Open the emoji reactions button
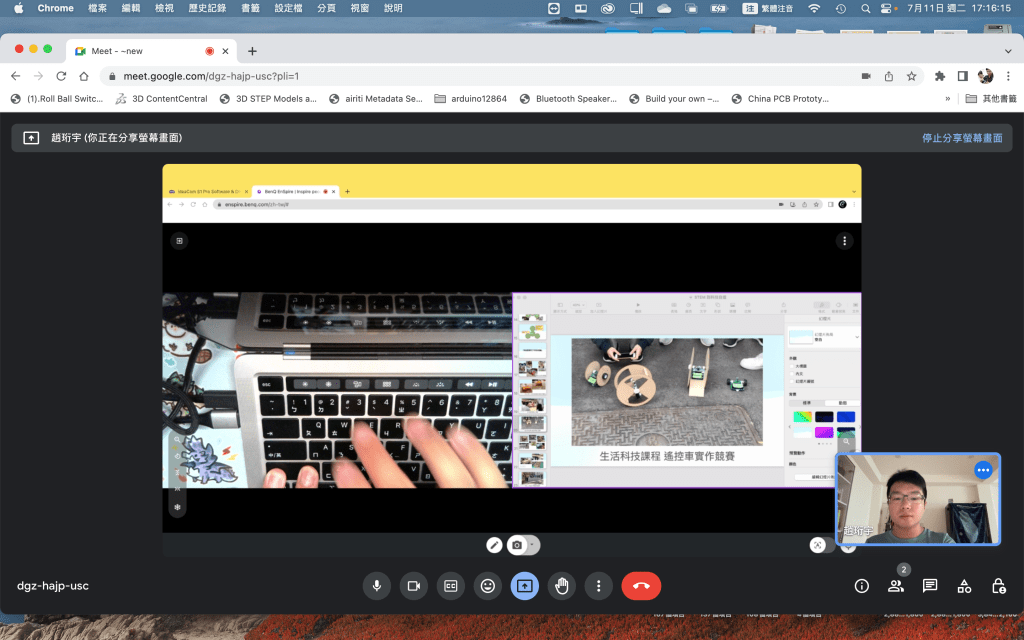 [x=487, y=586]
